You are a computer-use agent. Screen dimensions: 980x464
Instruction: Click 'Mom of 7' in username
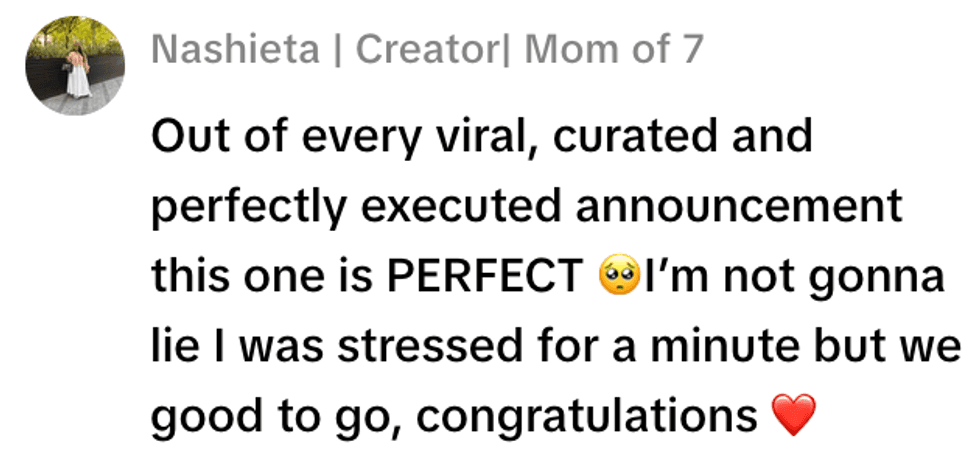pyautogui.click(x=614, y=48)
